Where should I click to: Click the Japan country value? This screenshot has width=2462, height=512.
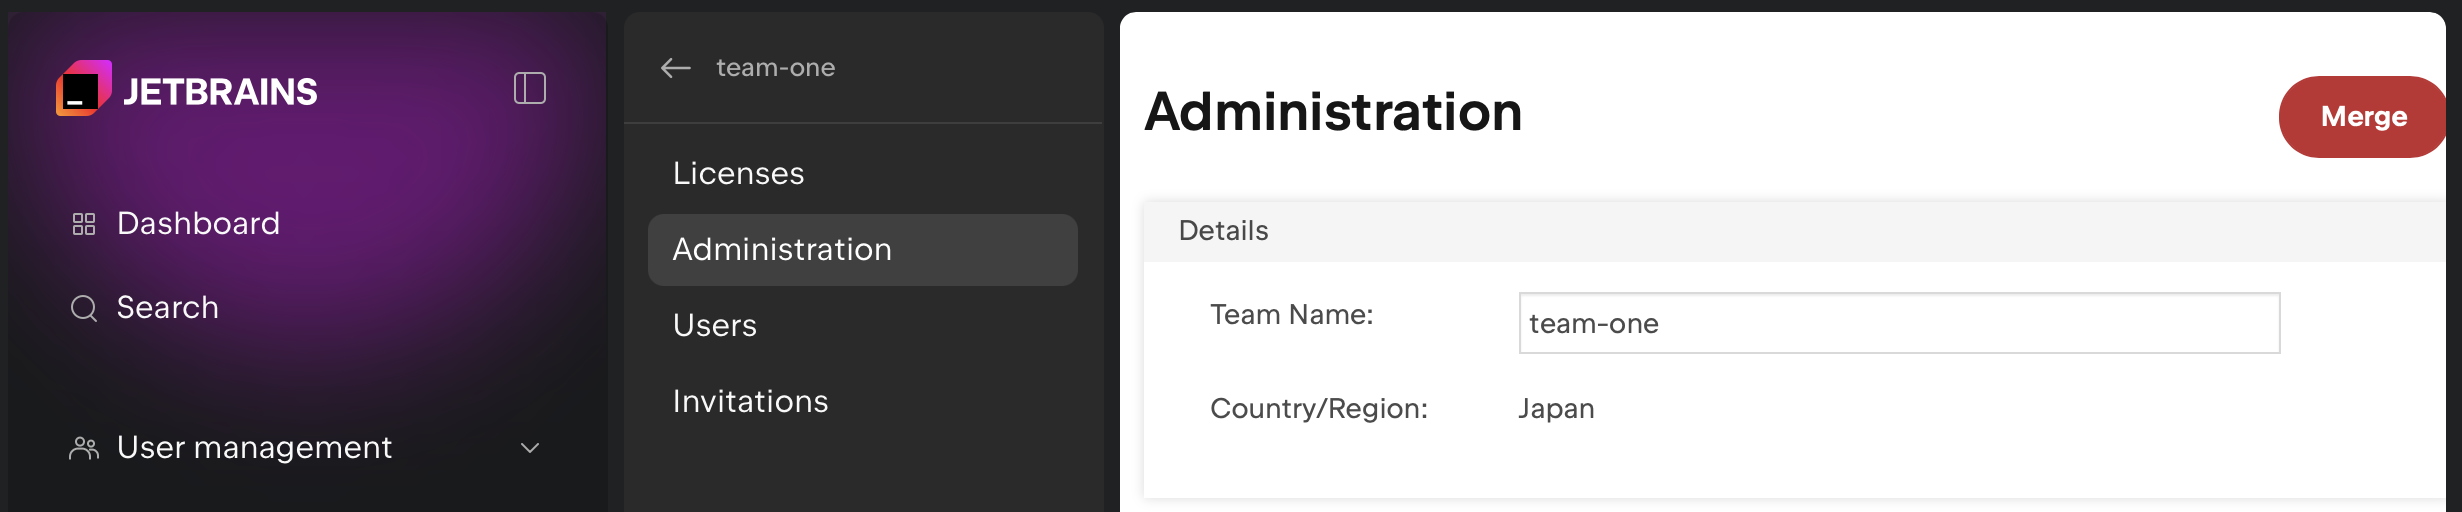(x=1555, y=409)
